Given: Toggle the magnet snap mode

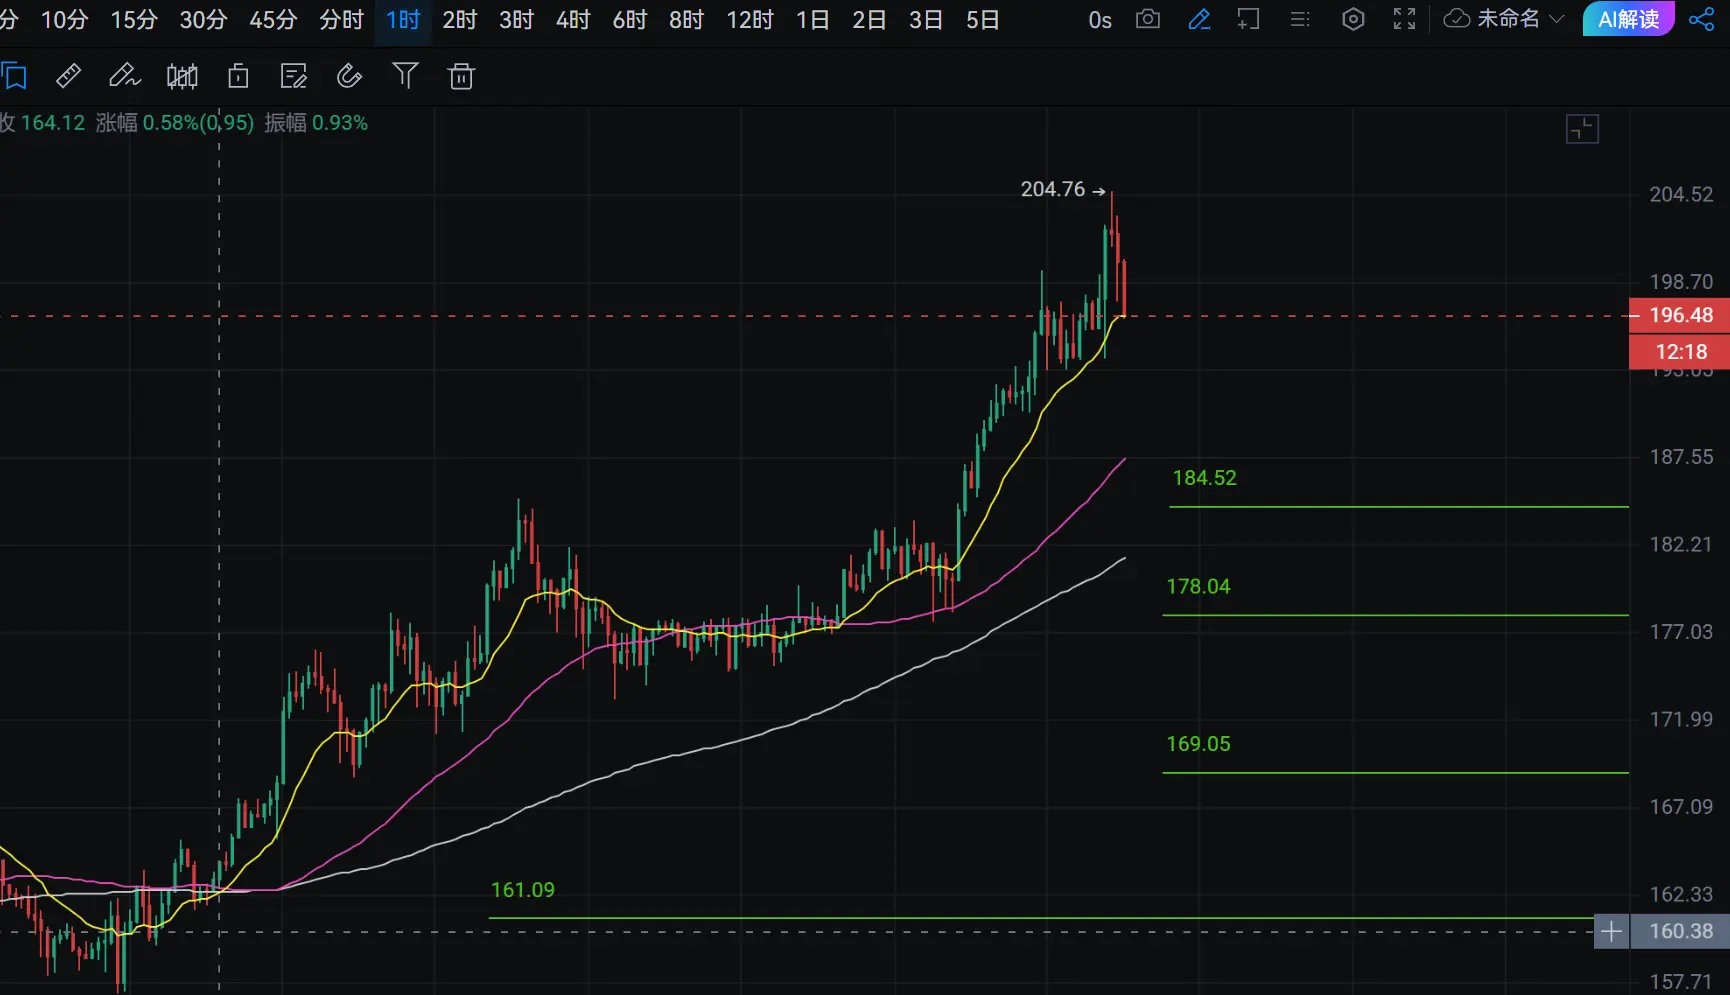Looking at the screenshot, I should (349, 76).
